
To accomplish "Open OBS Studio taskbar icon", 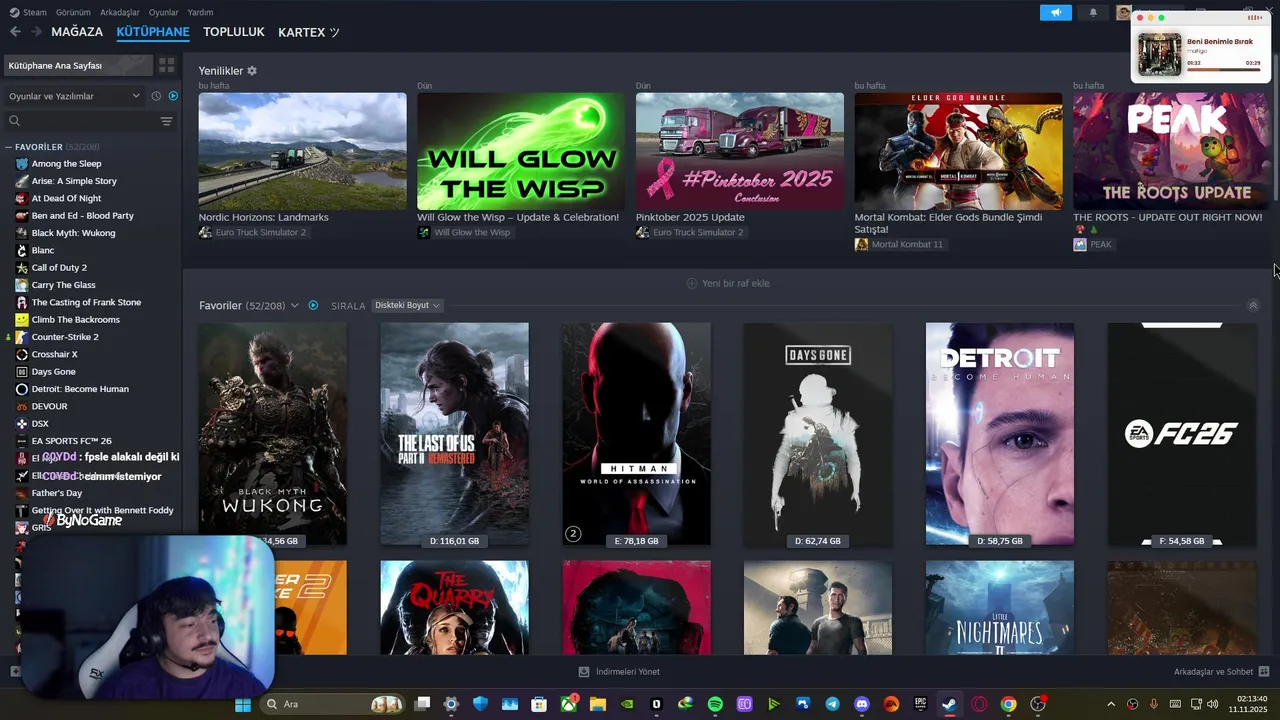I will pos(1038,704).
